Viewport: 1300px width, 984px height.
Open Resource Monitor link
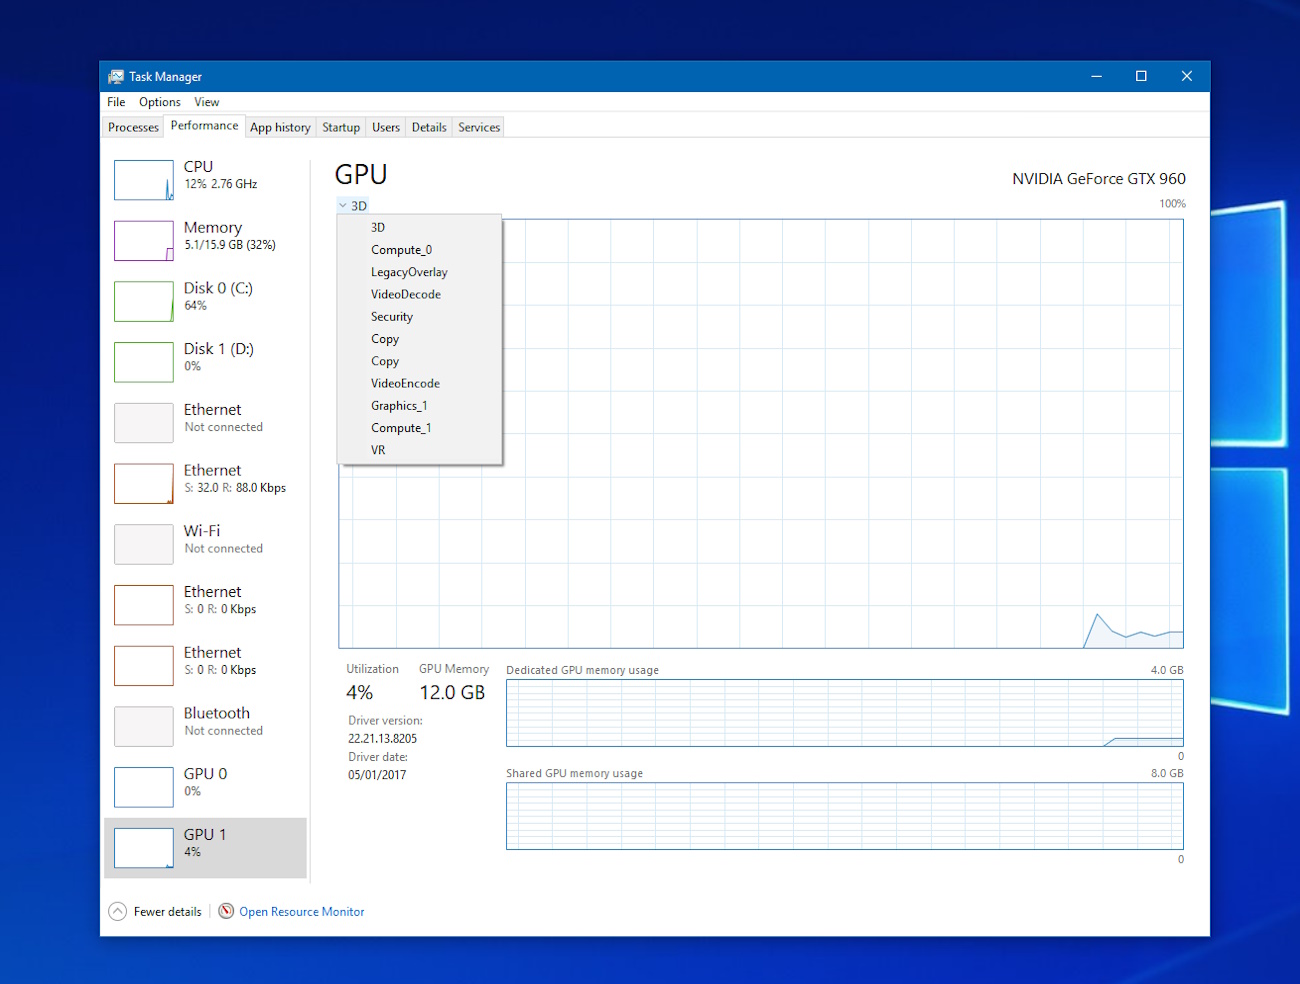(302, 912)
